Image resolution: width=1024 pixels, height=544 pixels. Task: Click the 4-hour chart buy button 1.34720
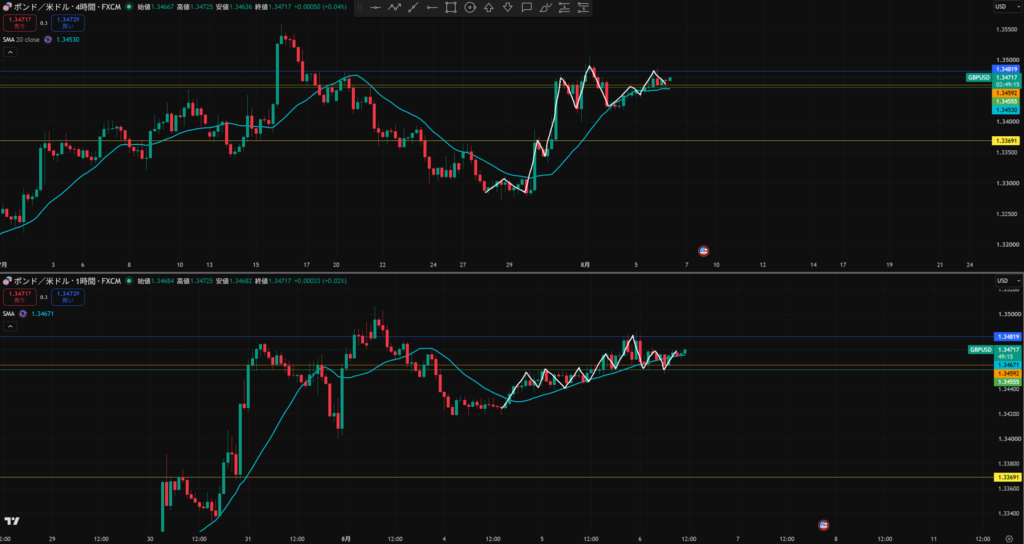point(67,23)
